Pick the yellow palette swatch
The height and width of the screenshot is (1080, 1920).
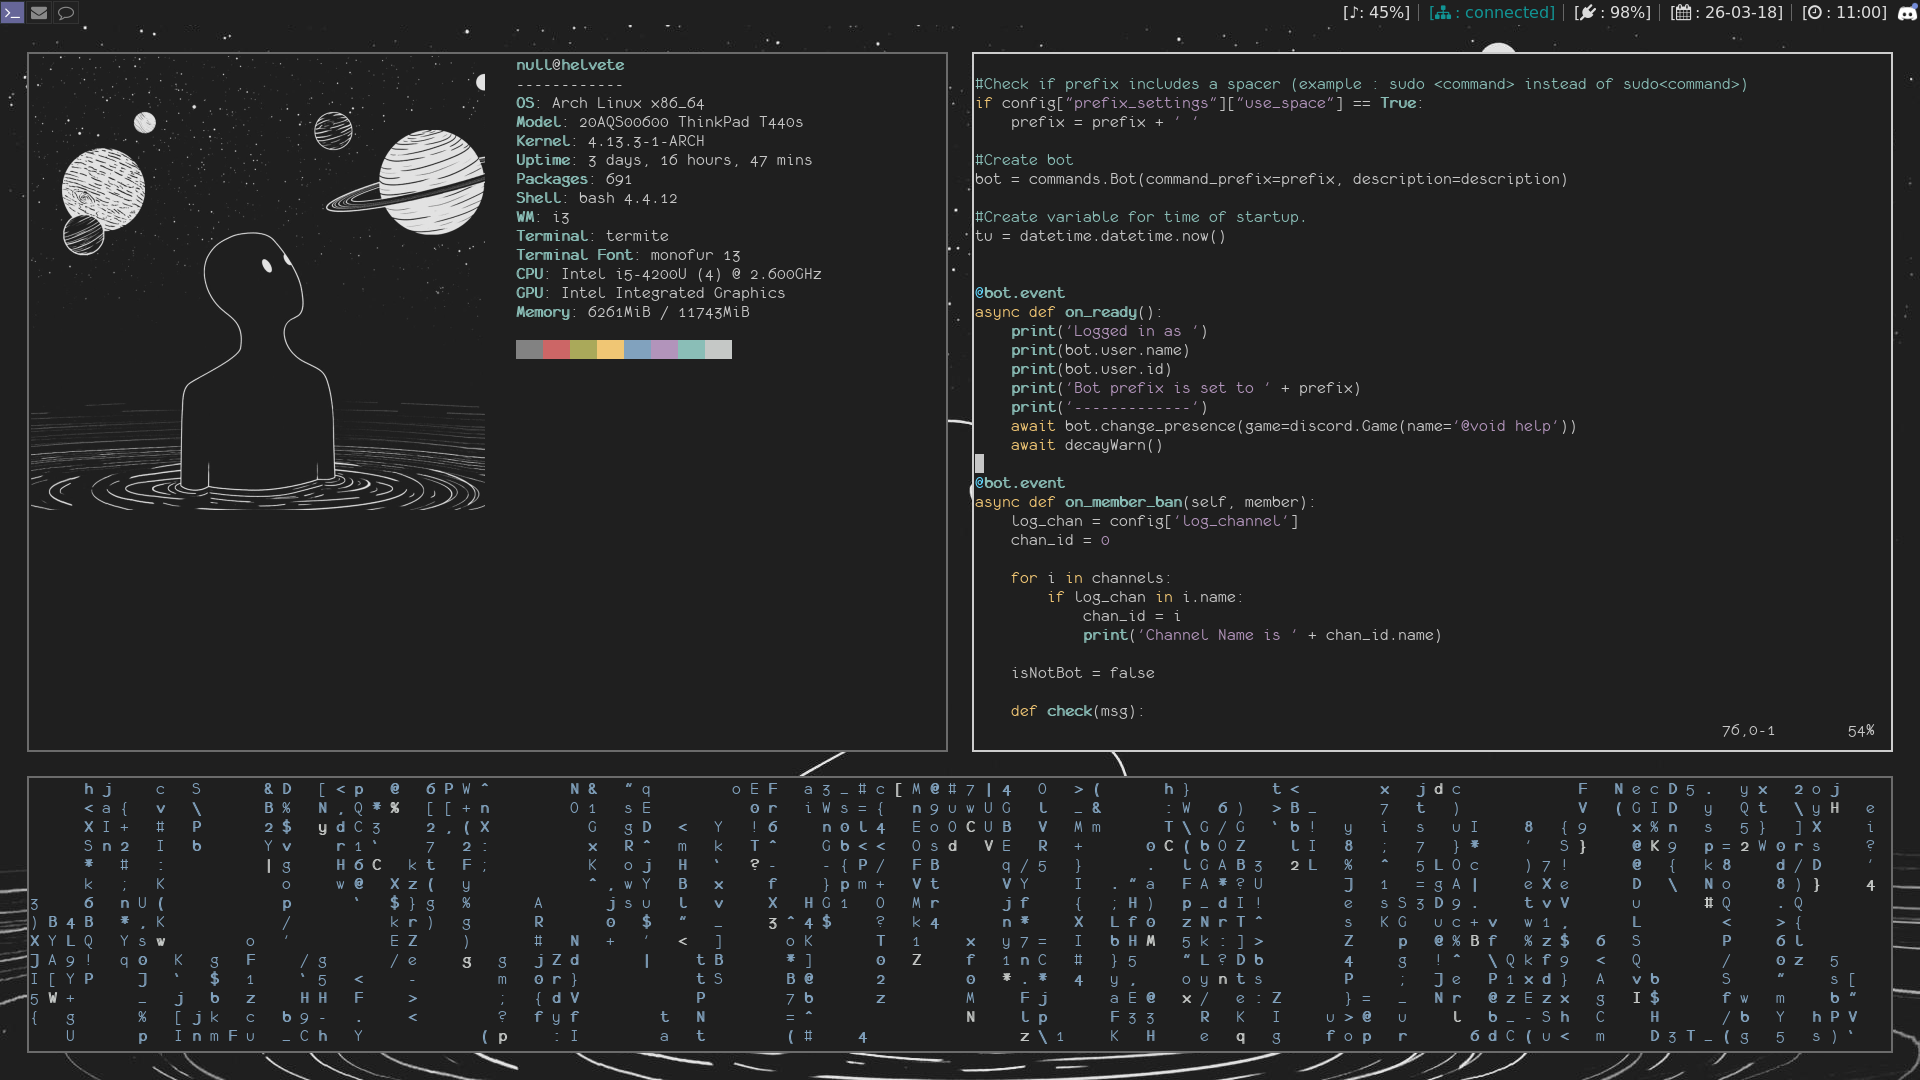tap(610, 349)
